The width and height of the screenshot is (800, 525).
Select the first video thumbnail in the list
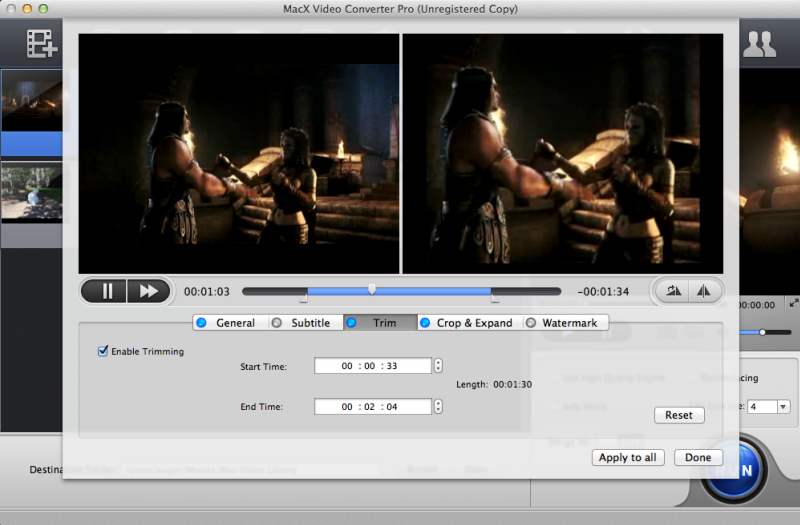pos(32,101)
